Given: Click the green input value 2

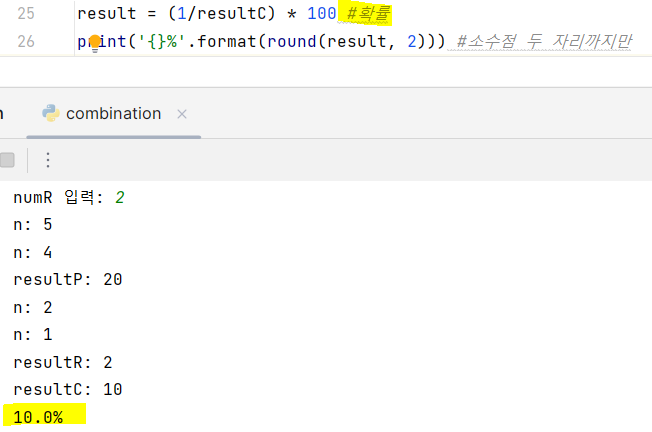Looking at the screenshot, I should [x=120, y=197].
